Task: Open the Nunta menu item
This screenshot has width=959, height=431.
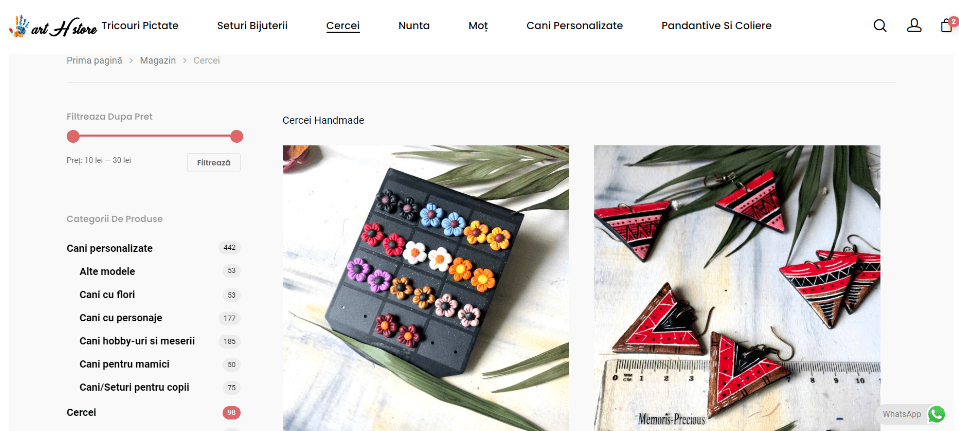Action: coord(414,26)
